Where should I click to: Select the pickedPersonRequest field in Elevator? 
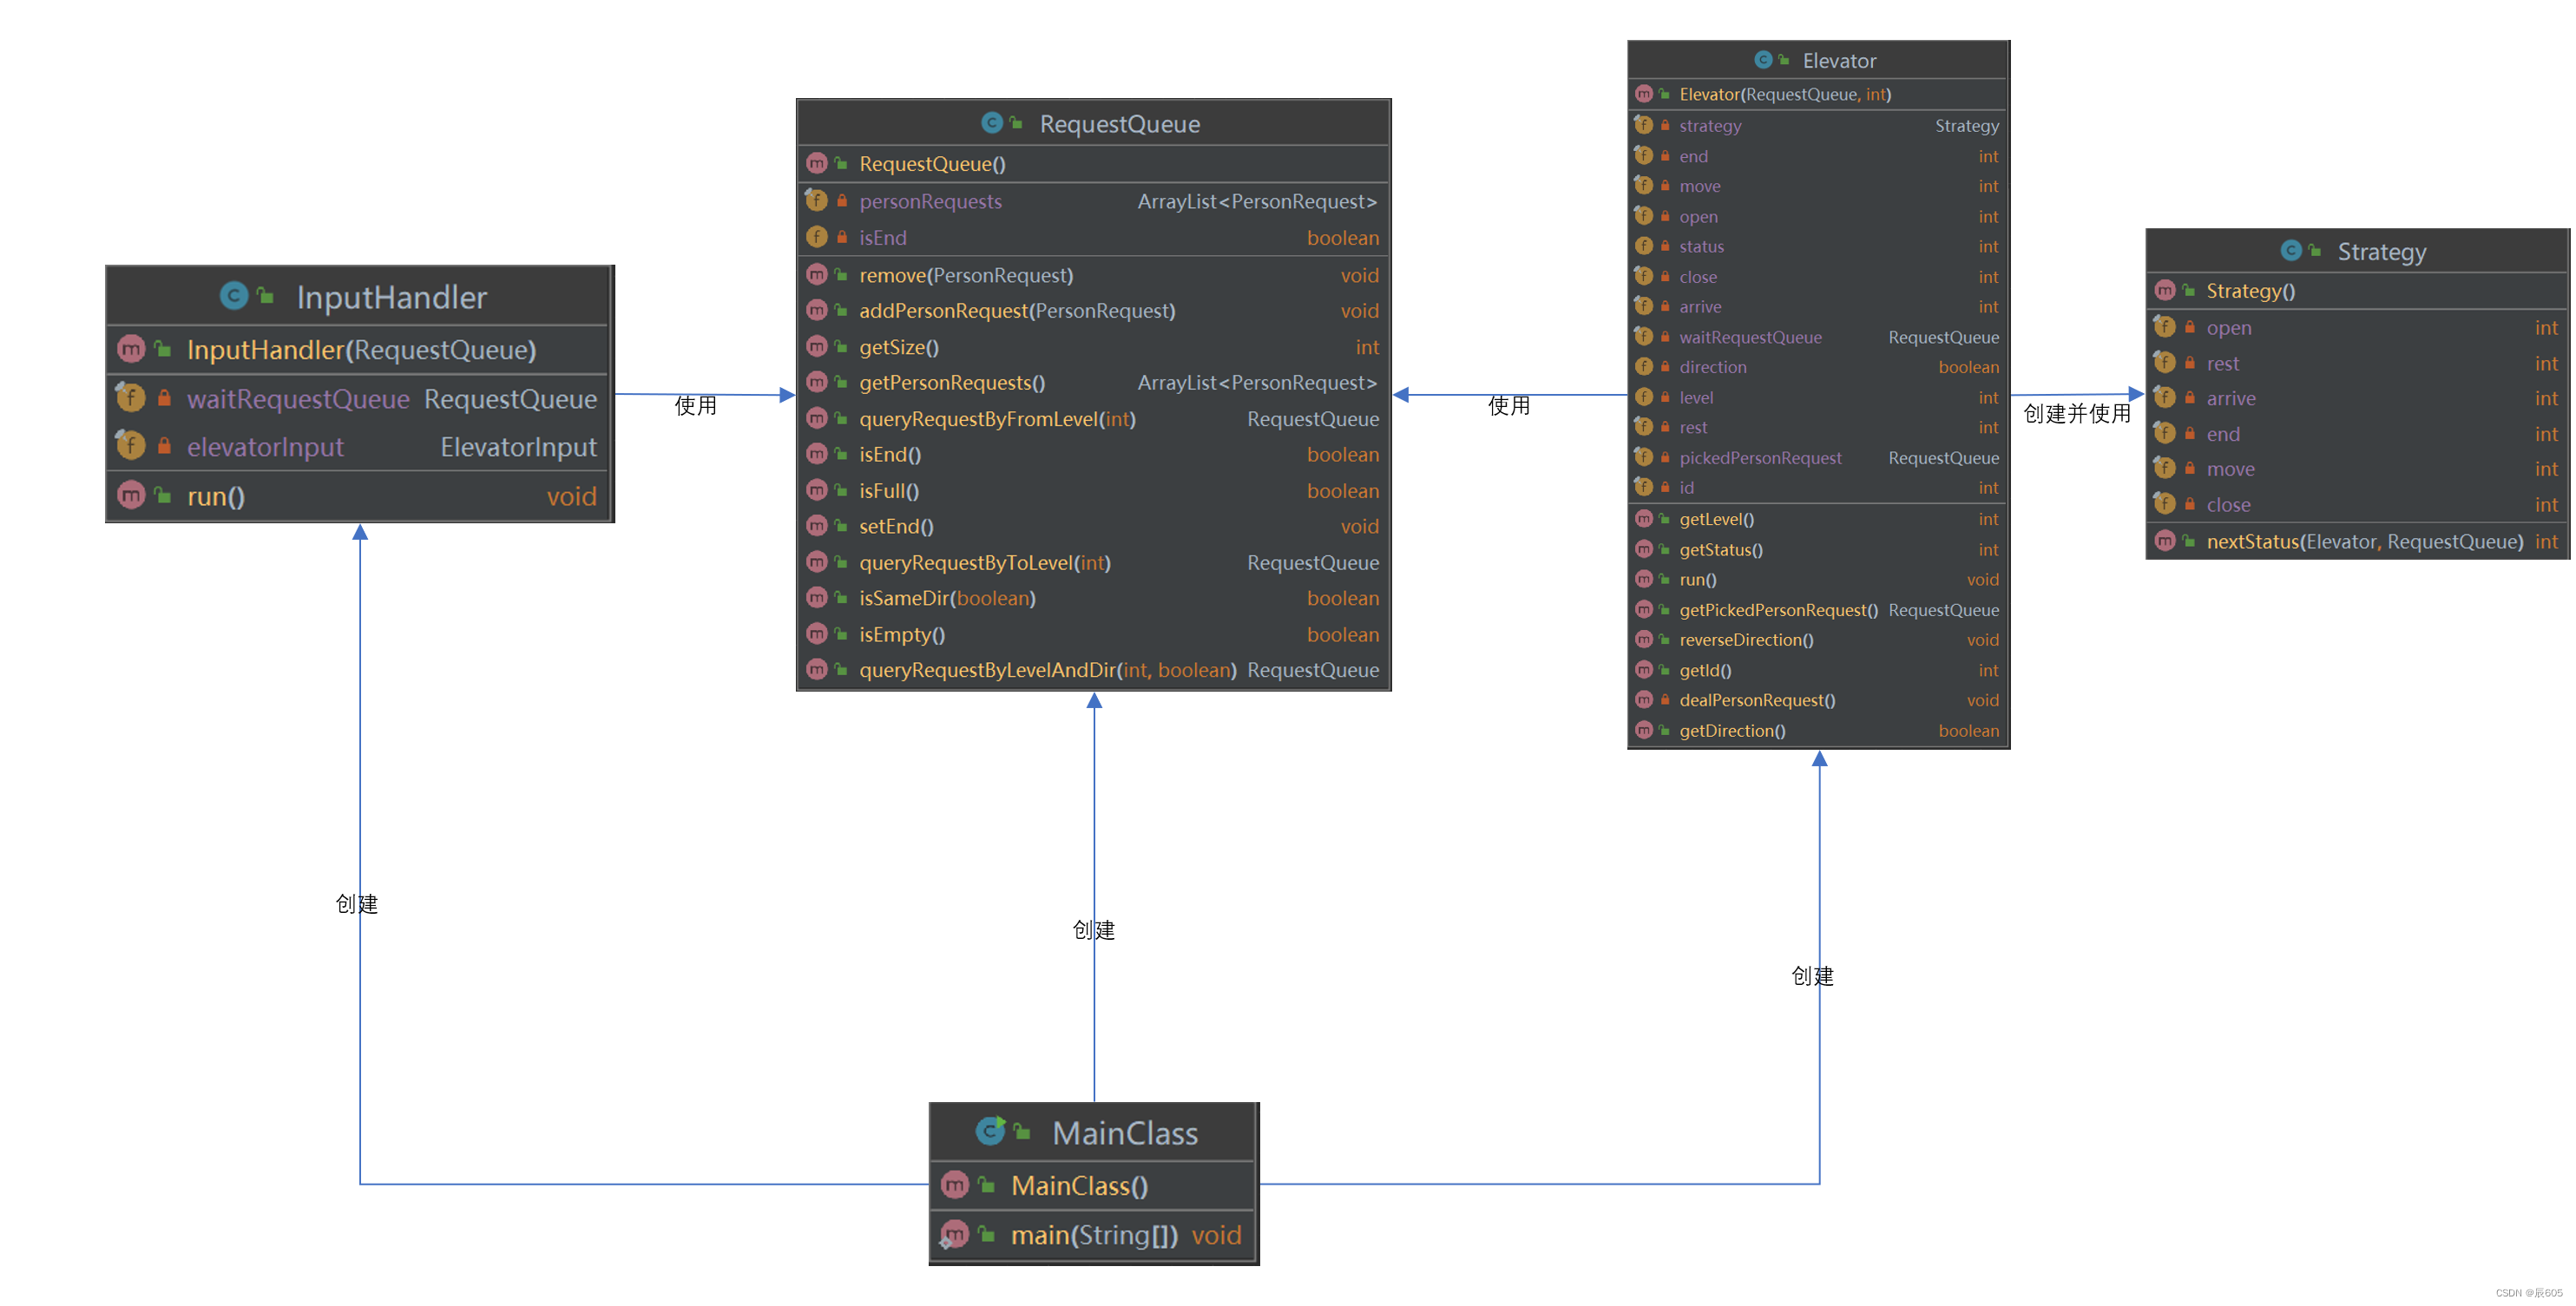(x=1759, y=457)
